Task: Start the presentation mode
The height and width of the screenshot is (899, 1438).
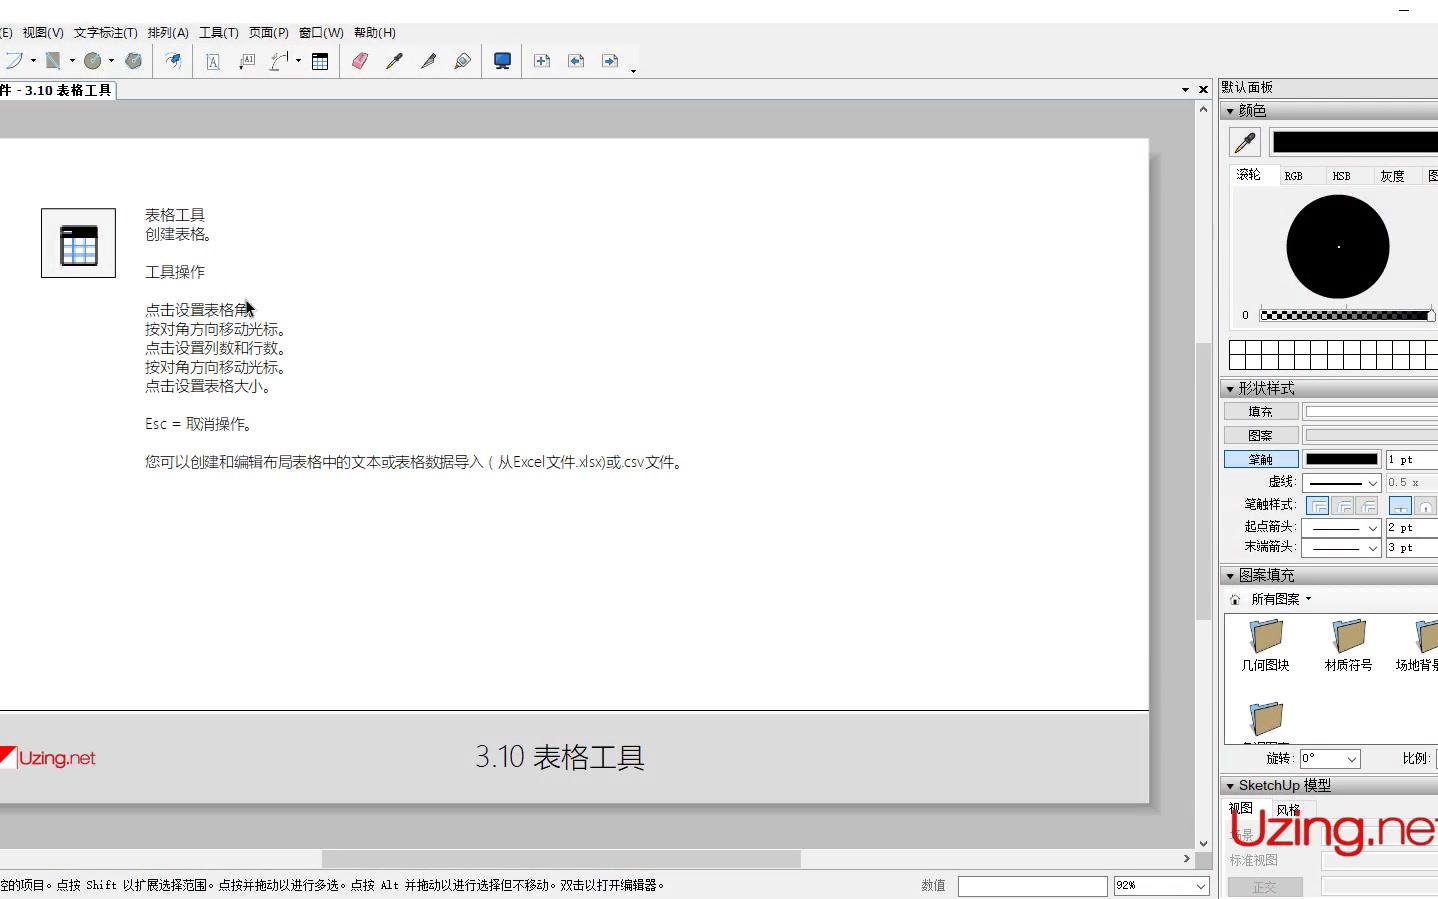Action: click(x=501, y=61)
